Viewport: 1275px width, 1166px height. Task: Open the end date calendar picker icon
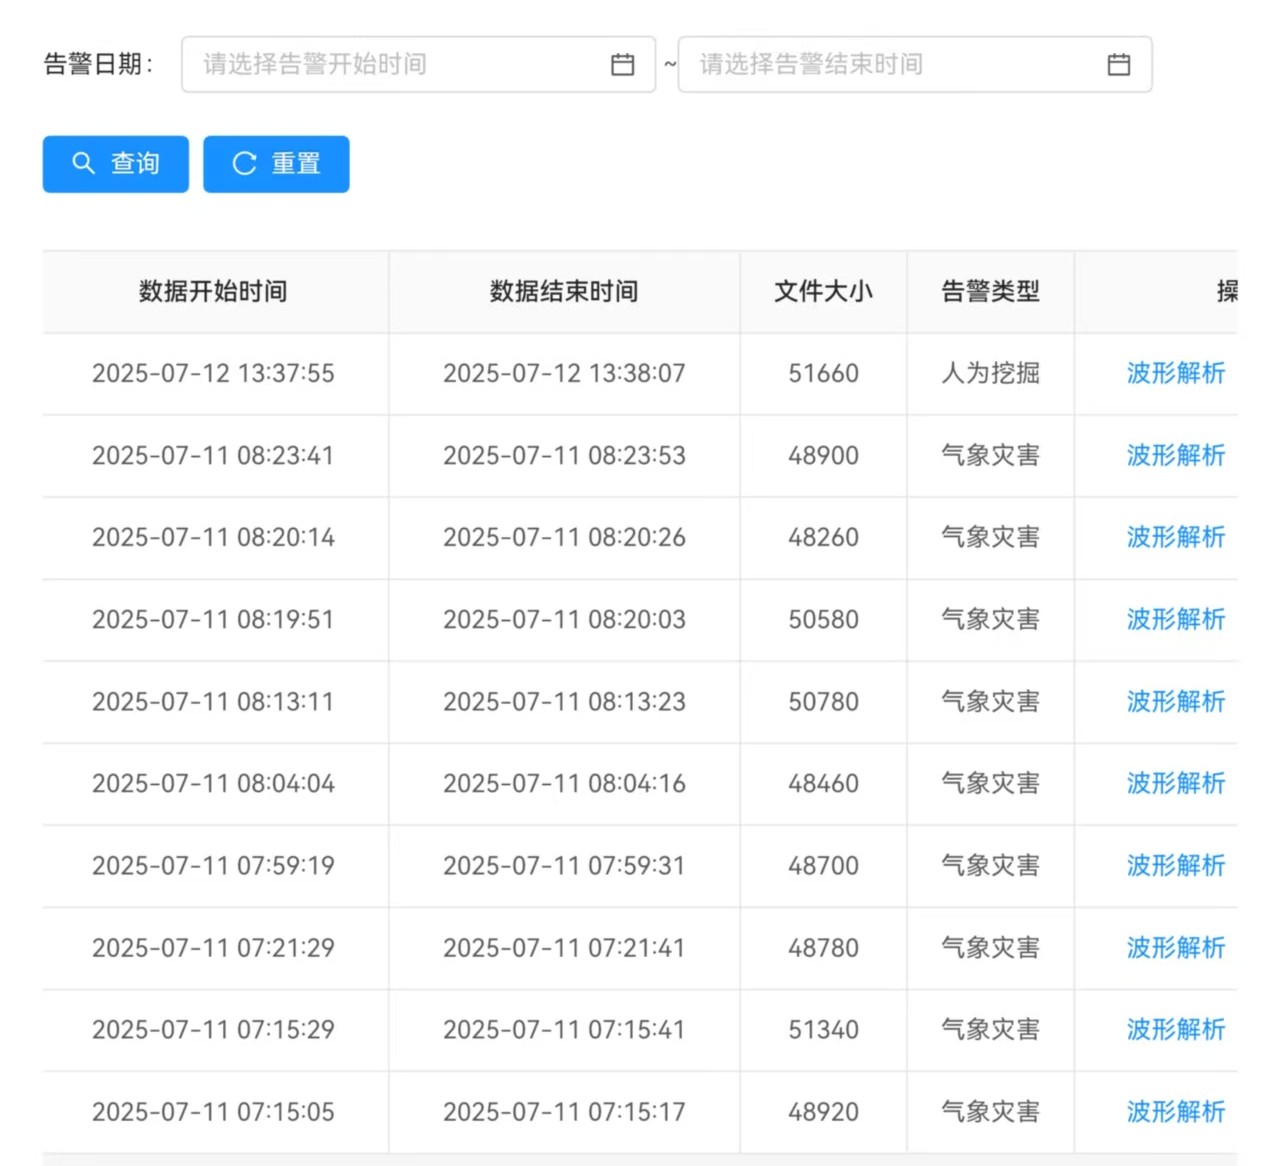[1119, 63]
